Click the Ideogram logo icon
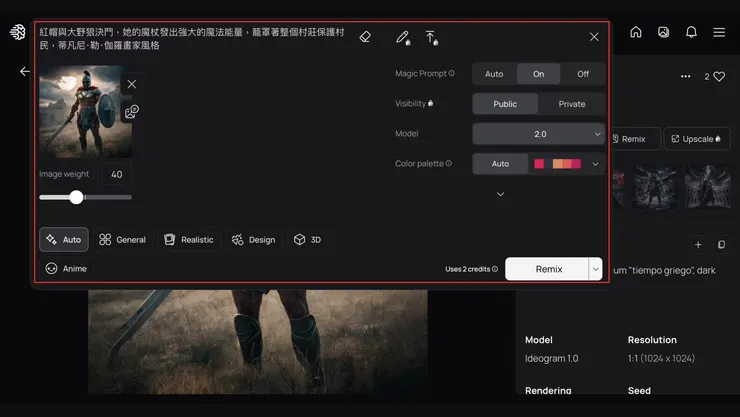The image size is (740, 417). tap(17, 32)
